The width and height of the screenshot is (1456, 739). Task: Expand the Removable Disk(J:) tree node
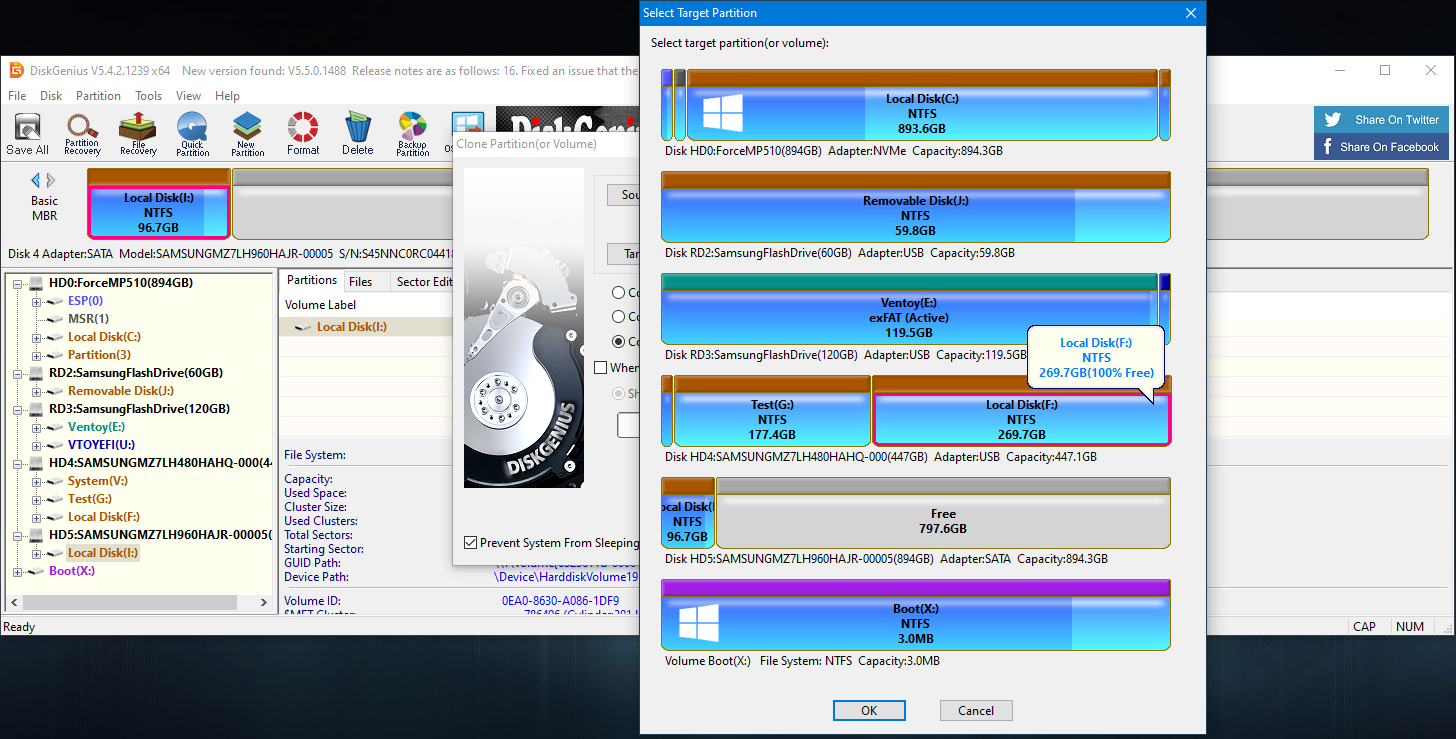pos(37,391)
